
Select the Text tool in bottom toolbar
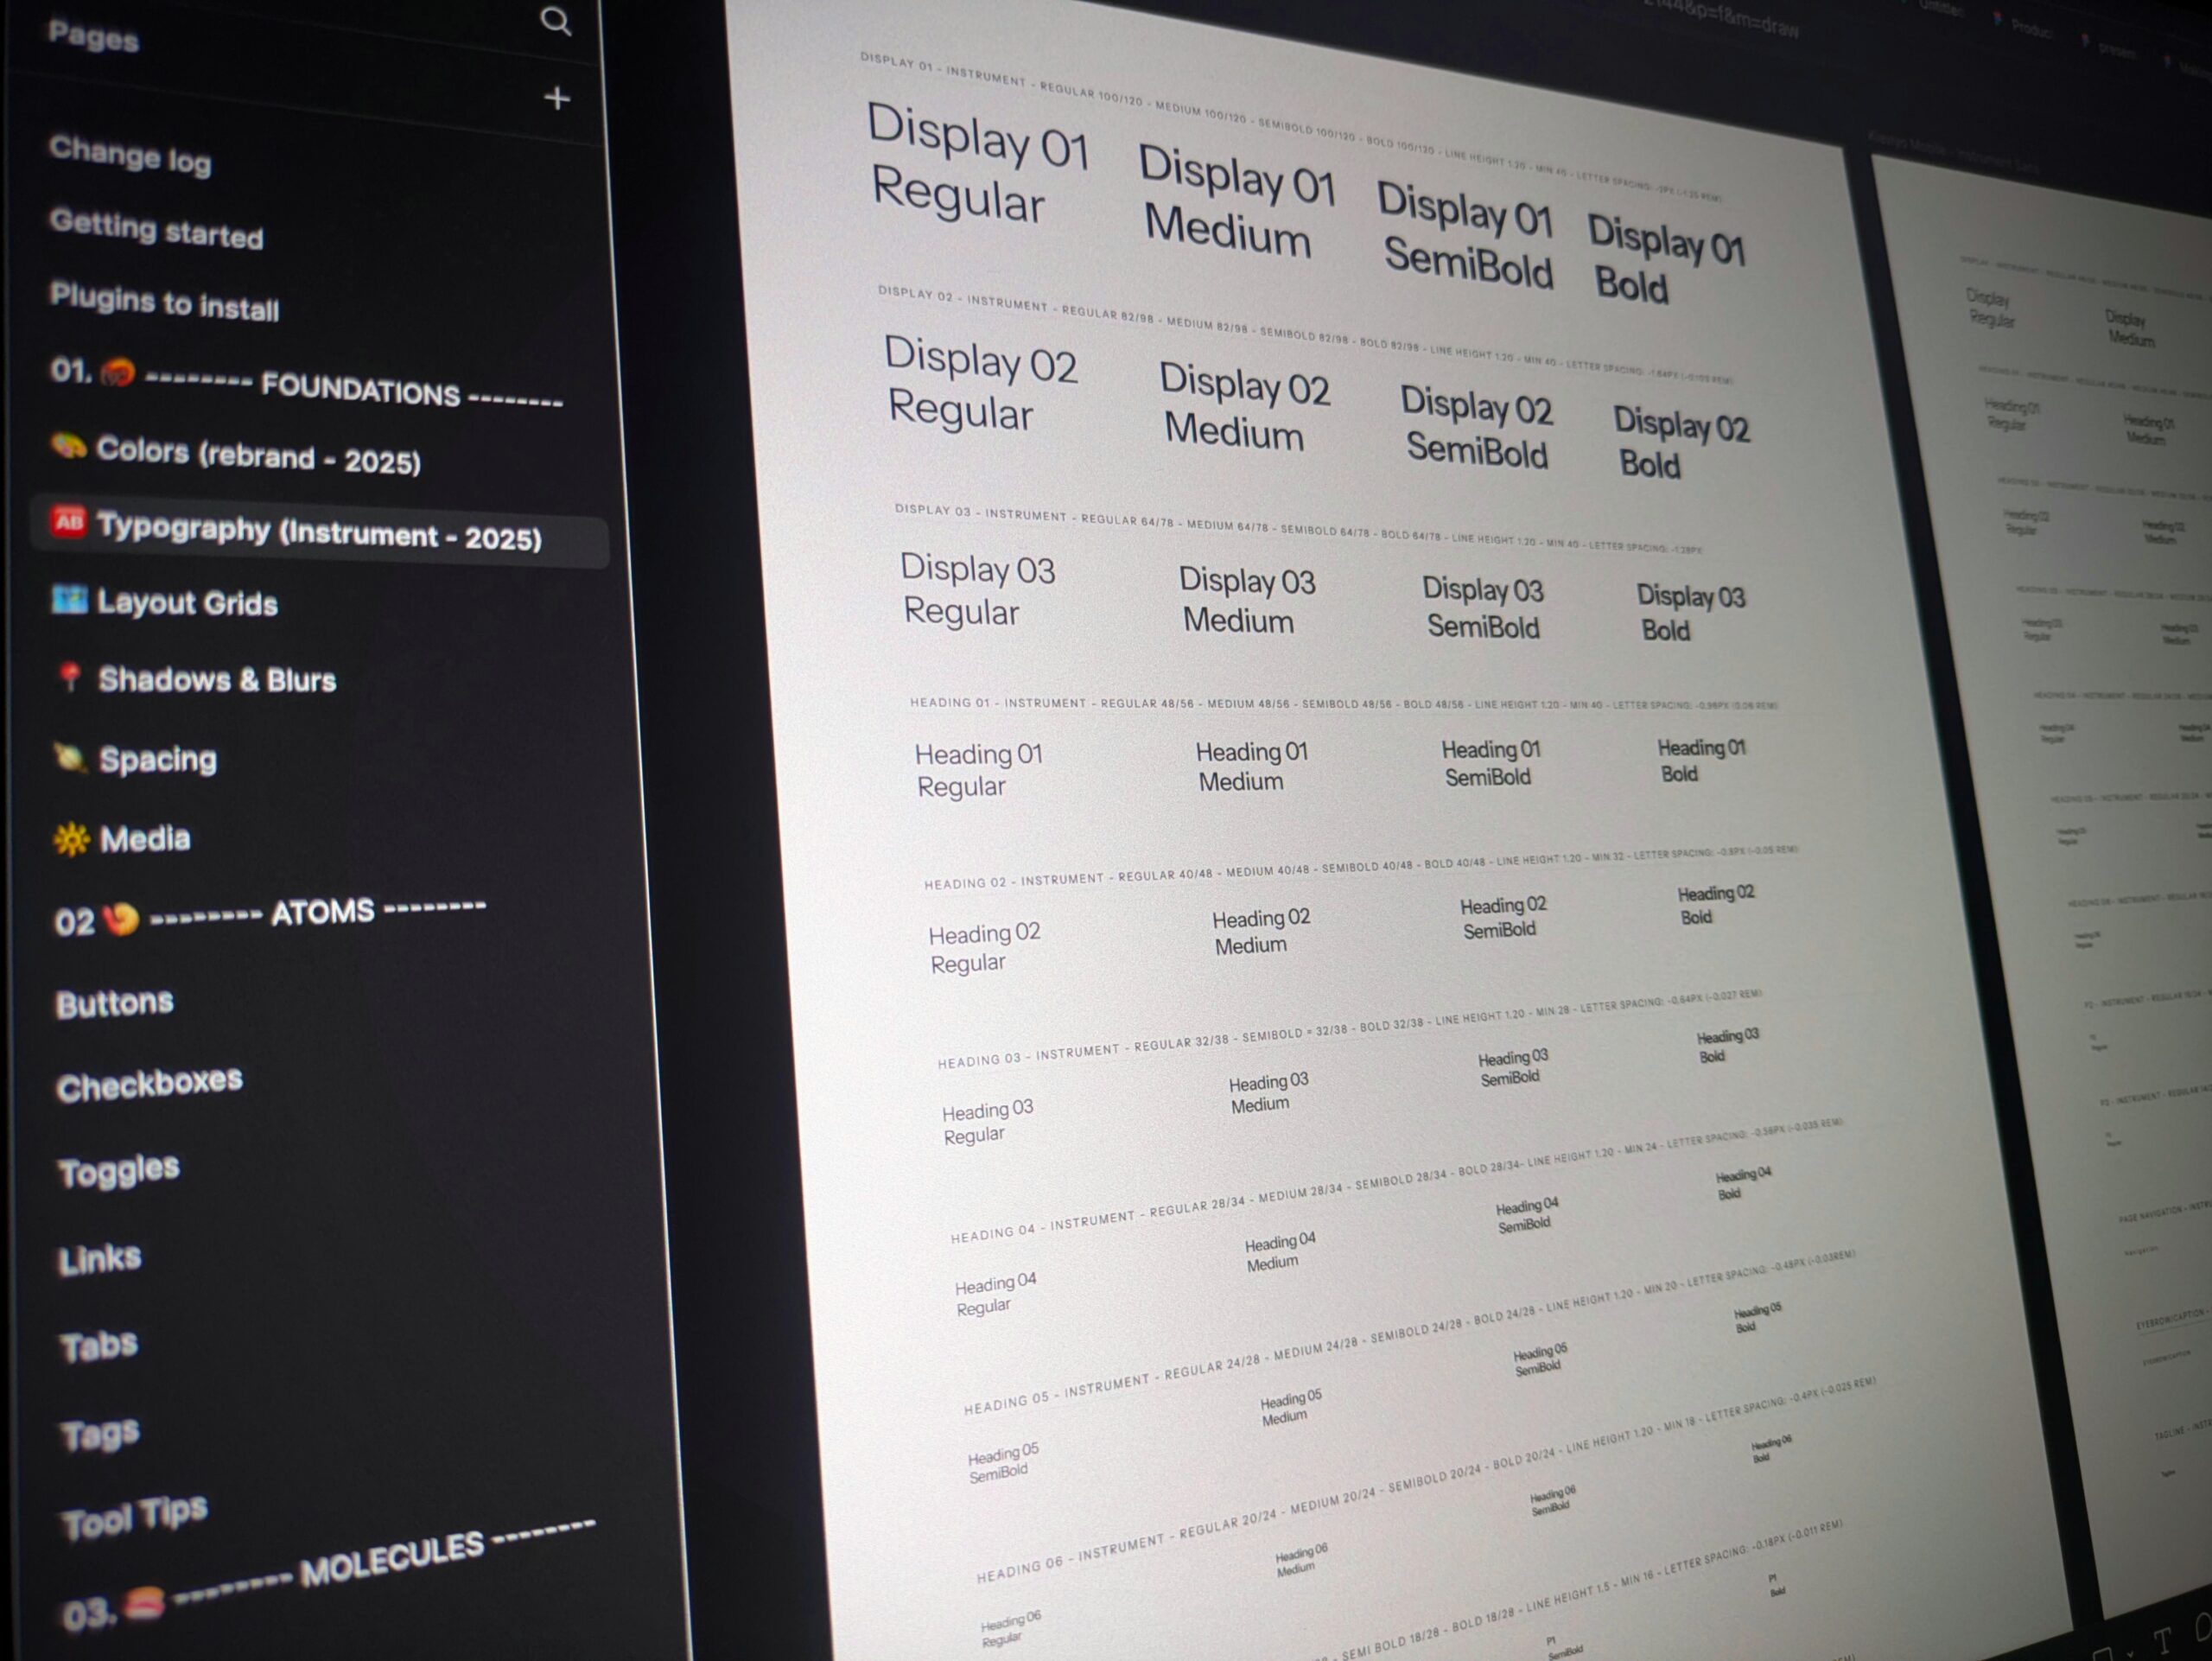coord(2162,1640)
